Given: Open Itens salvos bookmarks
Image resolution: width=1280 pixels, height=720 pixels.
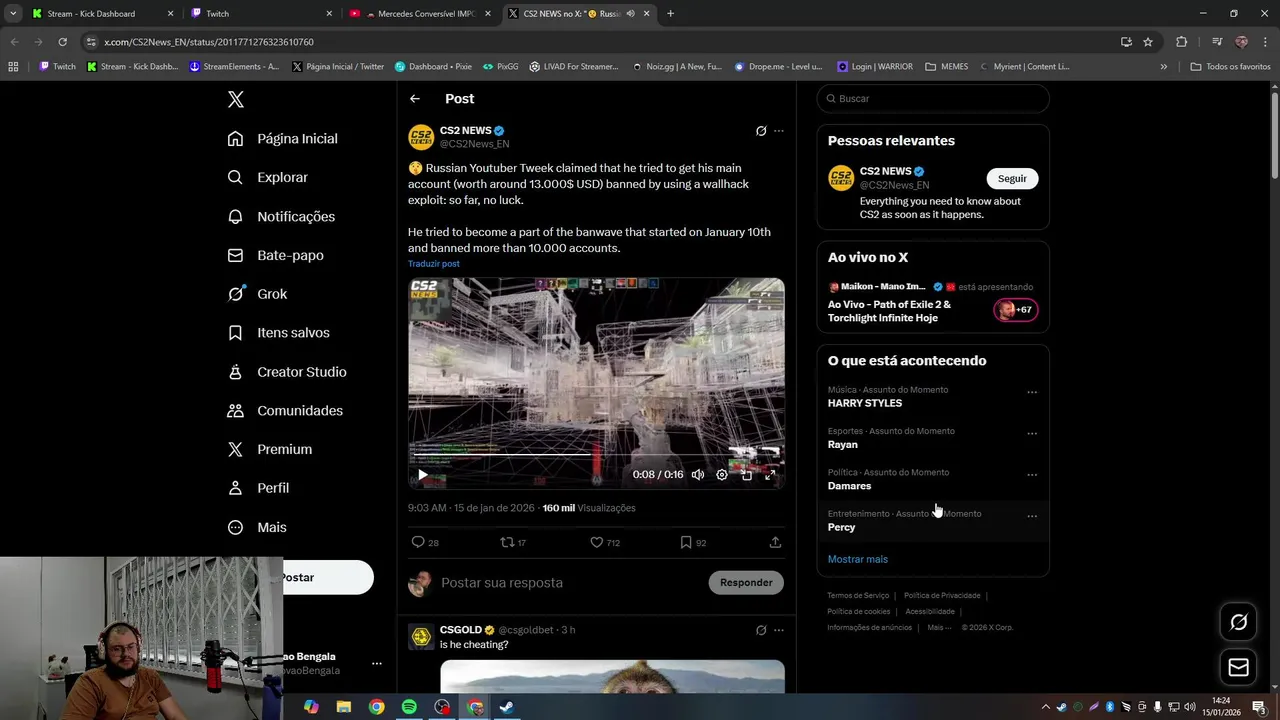Looking at the screenshot, I should 278,332.
